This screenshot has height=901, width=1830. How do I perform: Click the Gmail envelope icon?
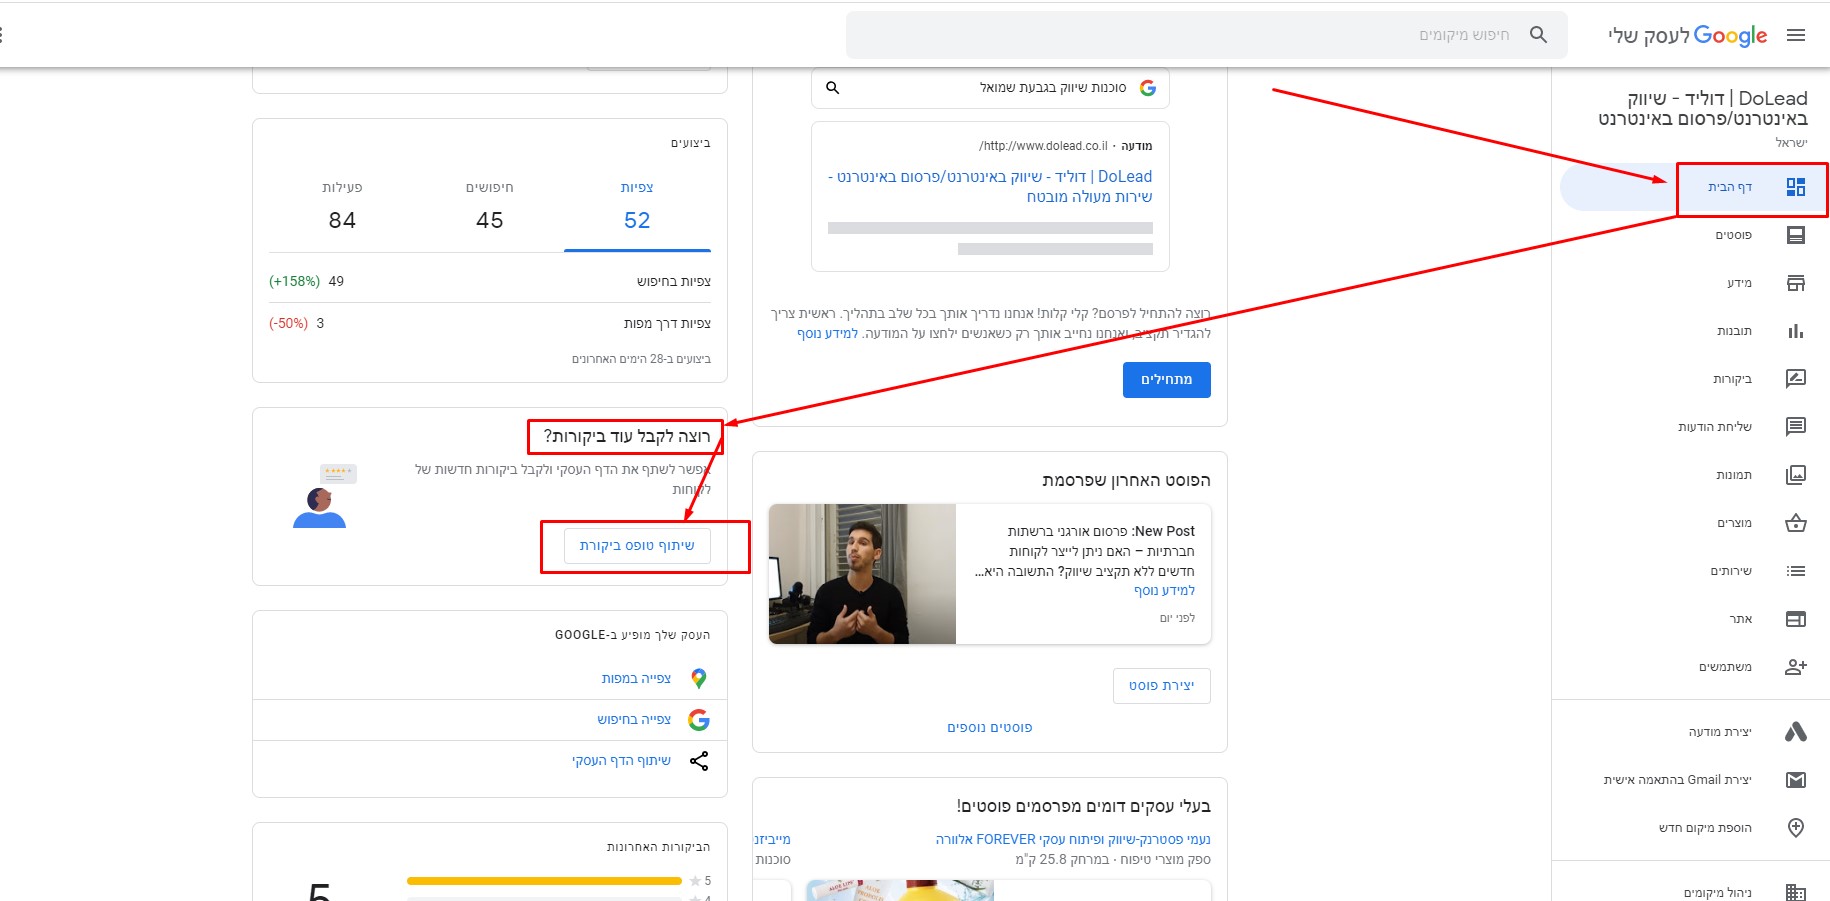click(1796, 780)
